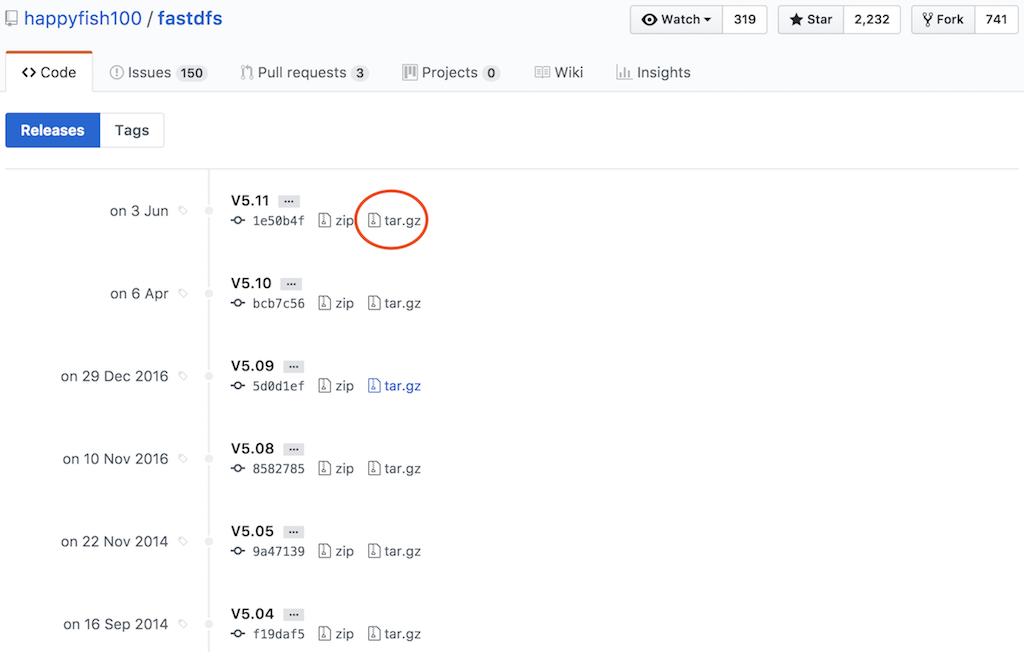Open the V5.05 release title link

tap(252, 531)
